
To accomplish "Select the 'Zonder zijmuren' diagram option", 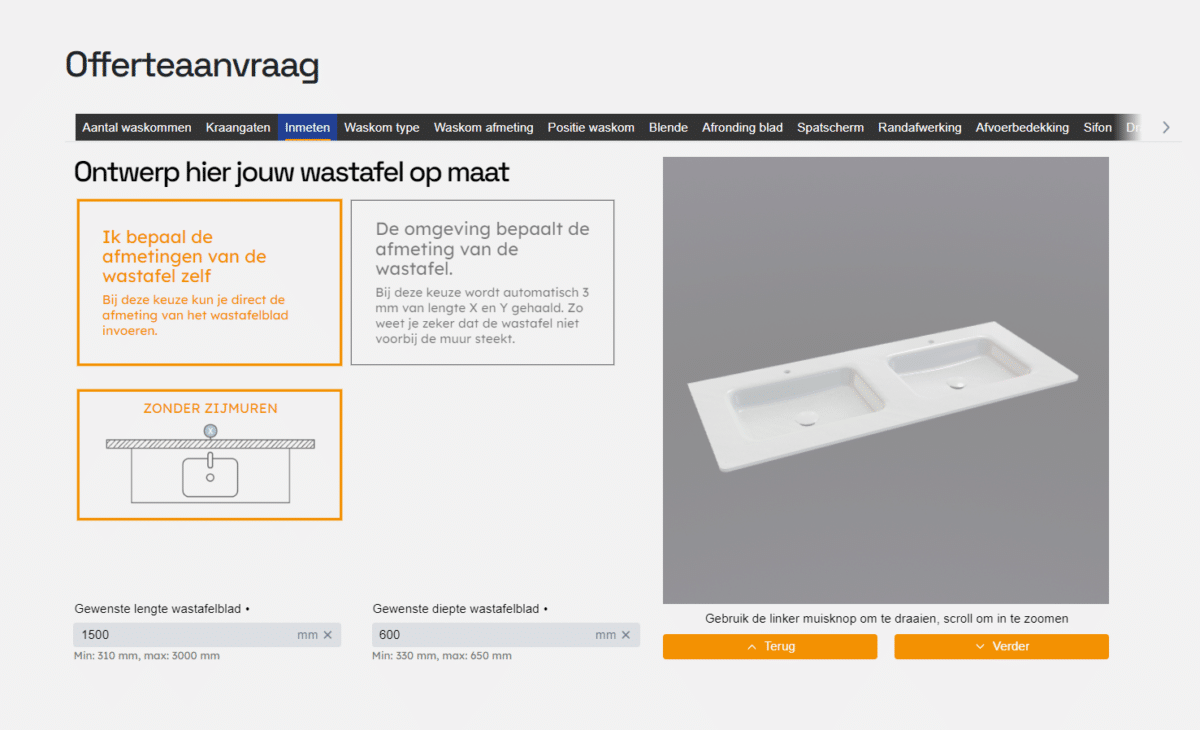I will pos(209,455).
